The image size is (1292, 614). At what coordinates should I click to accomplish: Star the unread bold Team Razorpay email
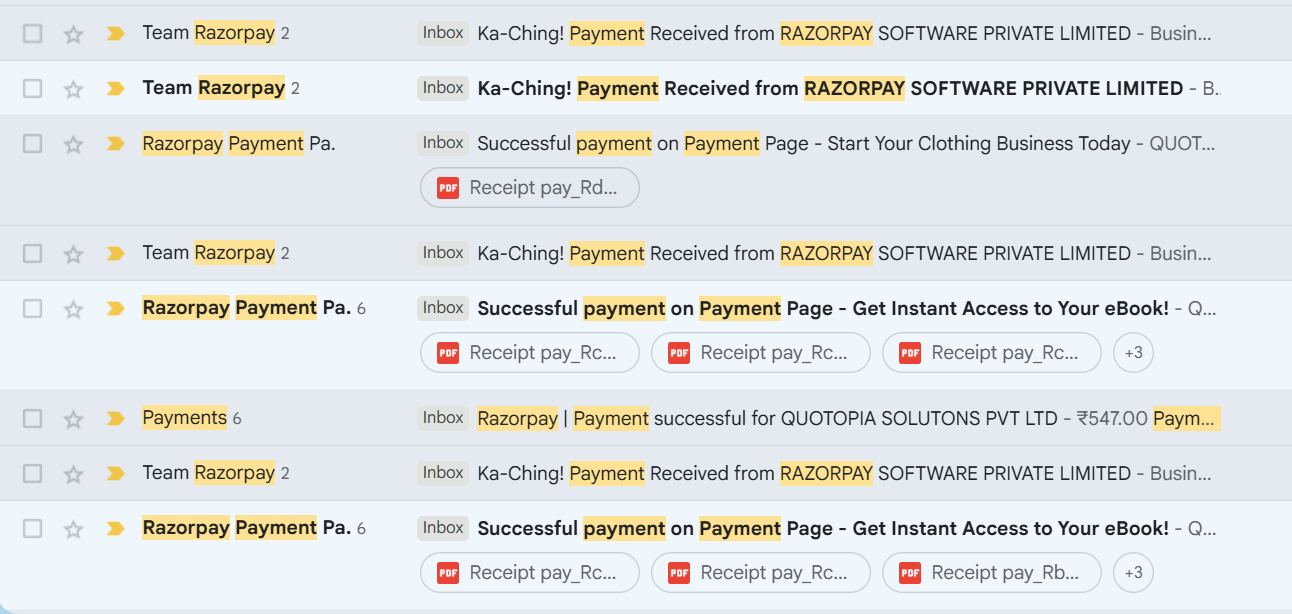(x=73, y=89)
